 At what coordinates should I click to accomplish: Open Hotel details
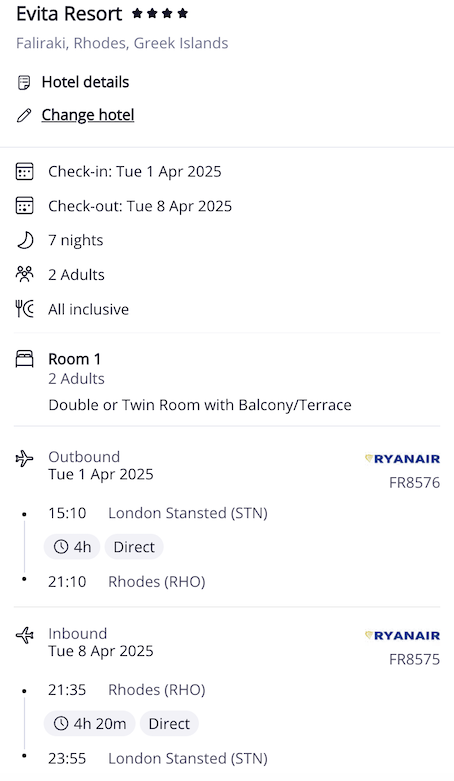(x=85, y=82)
